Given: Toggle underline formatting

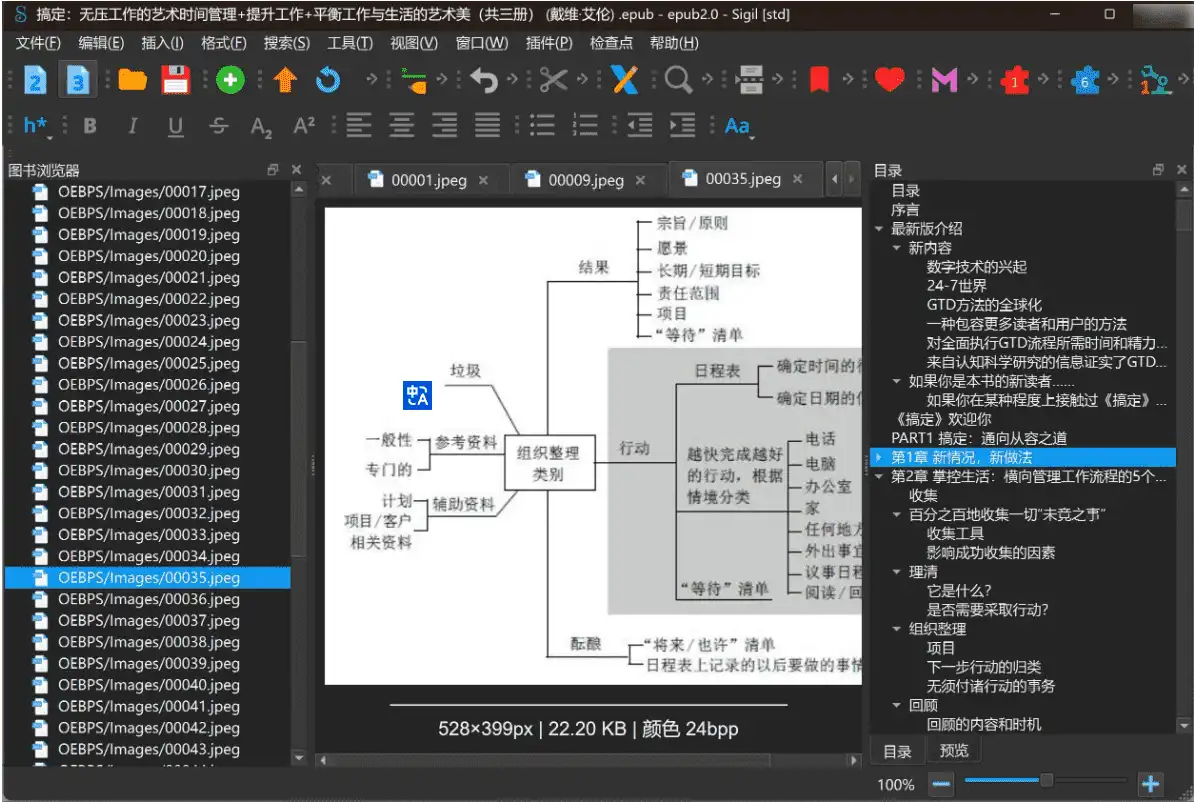Looking at the screenshot, I should (175, 126).
